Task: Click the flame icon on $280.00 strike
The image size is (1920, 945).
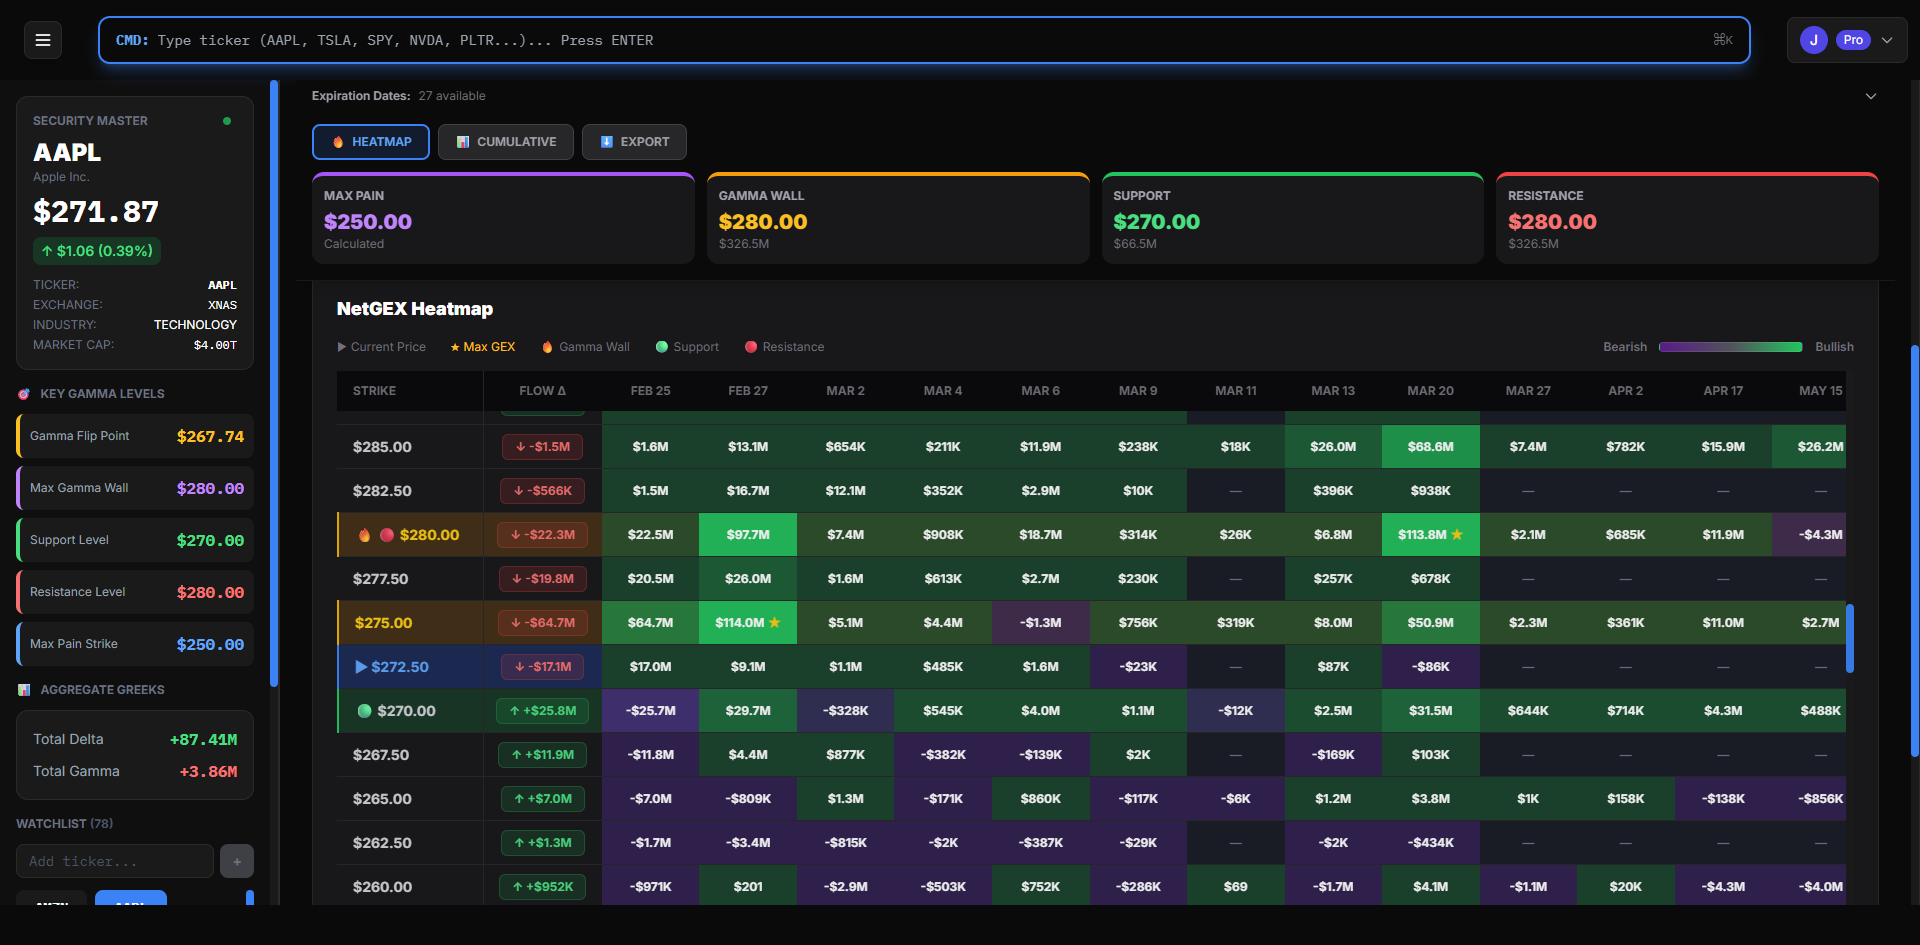Action: (365, 535)
